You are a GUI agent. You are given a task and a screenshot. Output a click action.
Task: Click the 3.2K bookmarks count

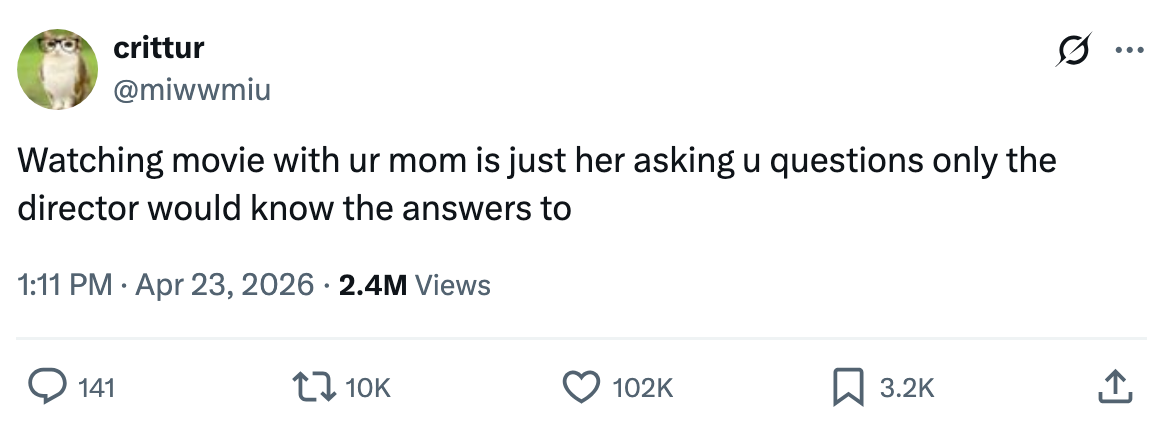906,388
